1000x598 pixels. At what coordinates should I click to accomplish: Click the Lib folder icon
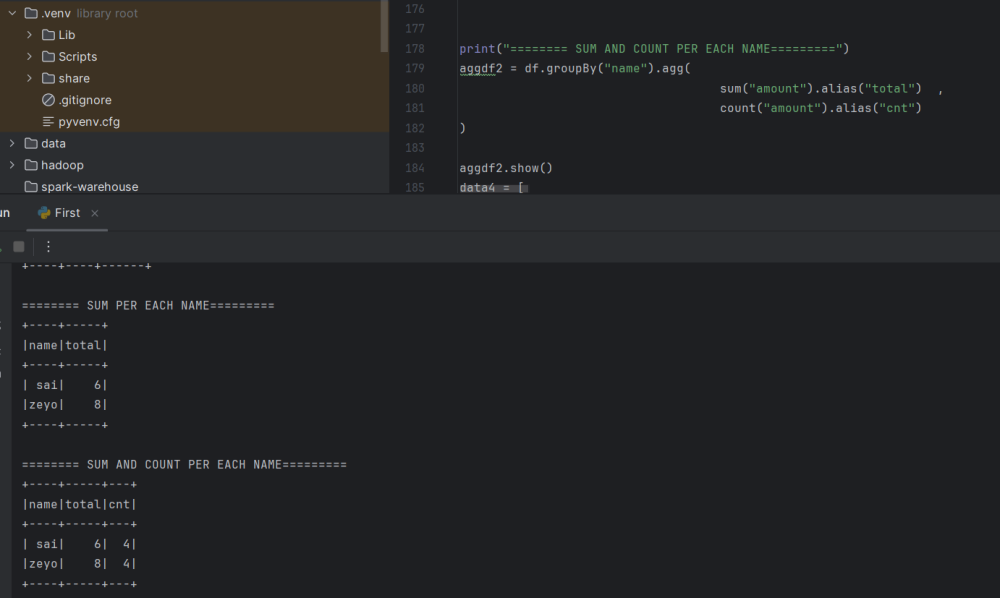48,34
